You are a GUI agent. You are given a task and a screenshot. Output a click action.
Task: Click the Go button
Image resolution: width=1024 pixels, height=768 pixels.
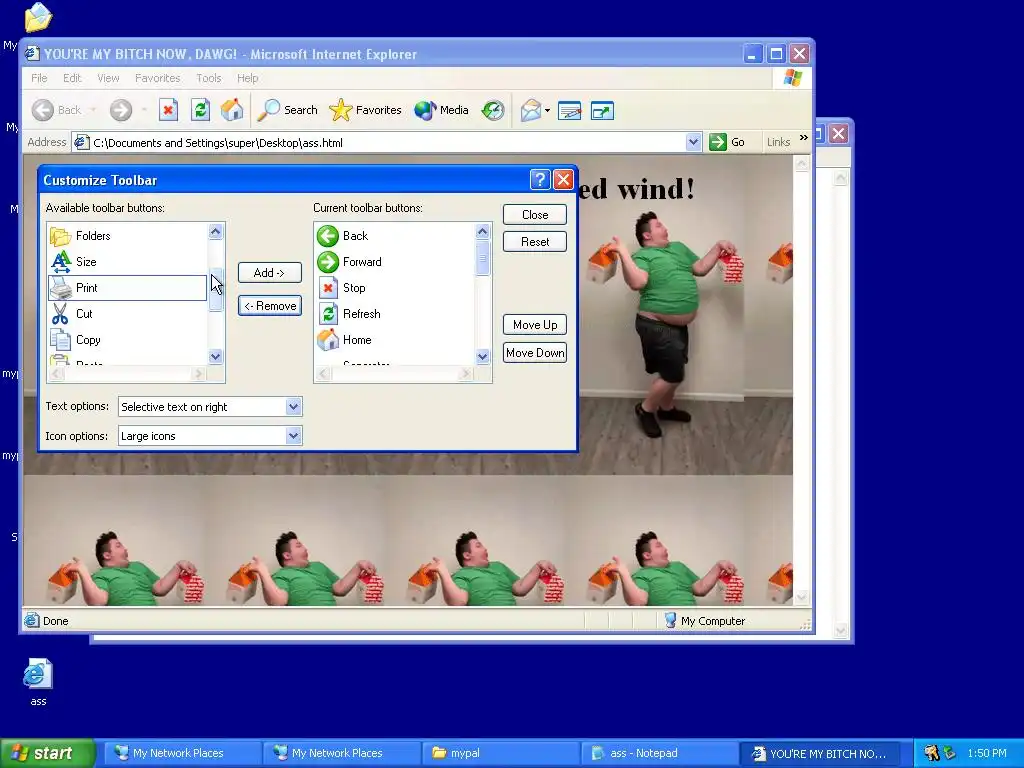tap(728, 142)
